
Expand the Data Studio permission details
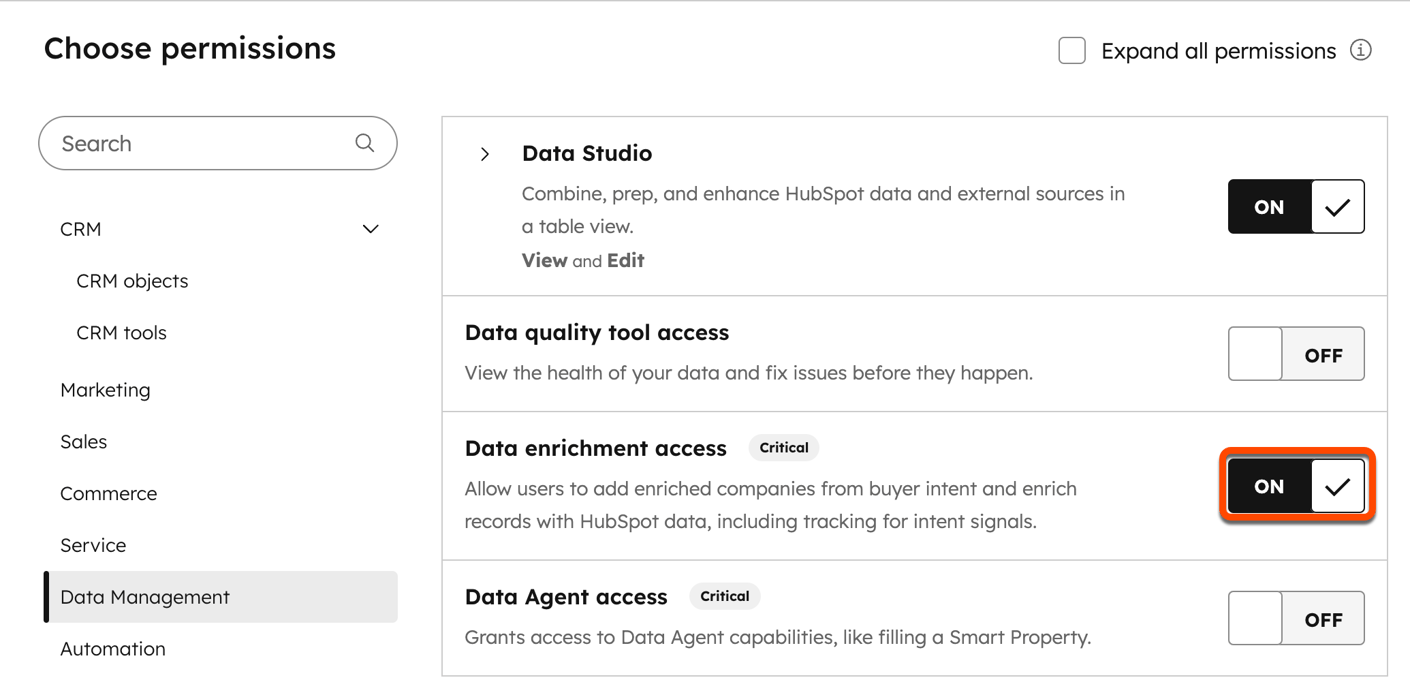point(485,153)
